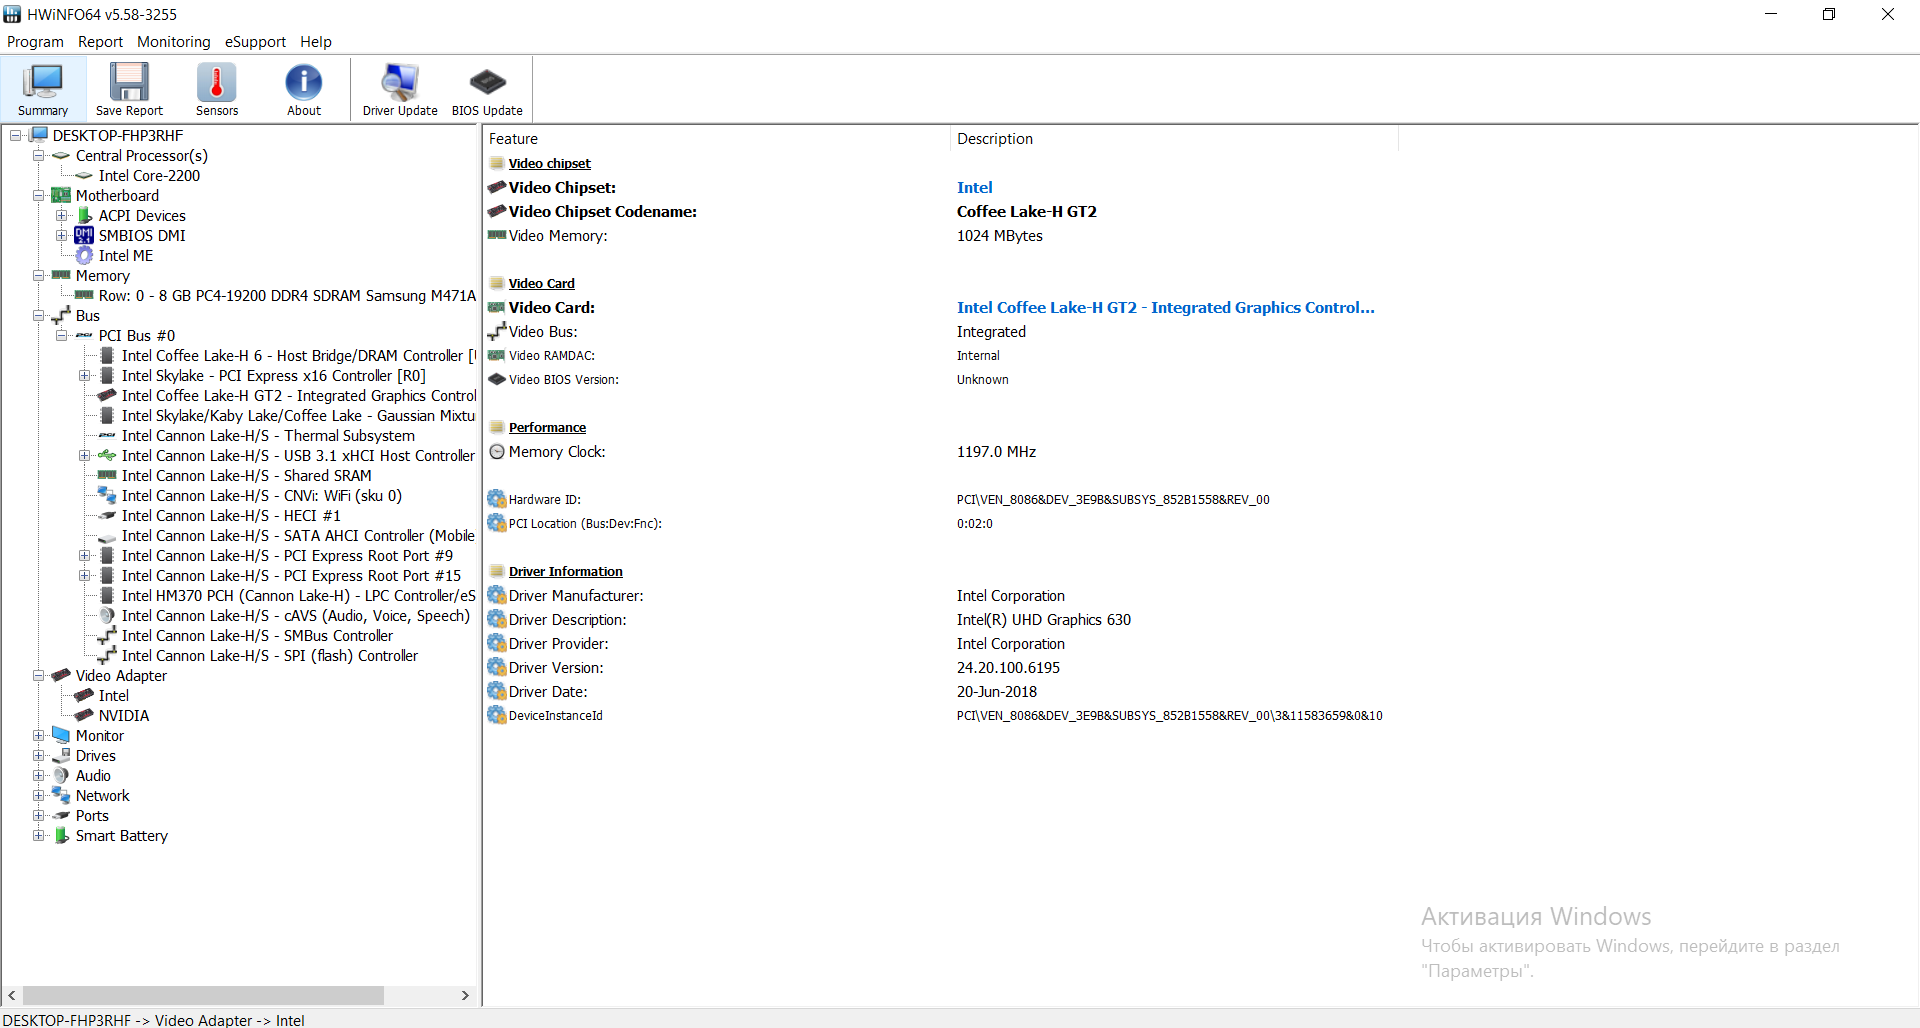Viewport: 1920px width, 1028px height.
Task: Collapse the DESKTOP-FHP3RHF root node
Action: 16,135
